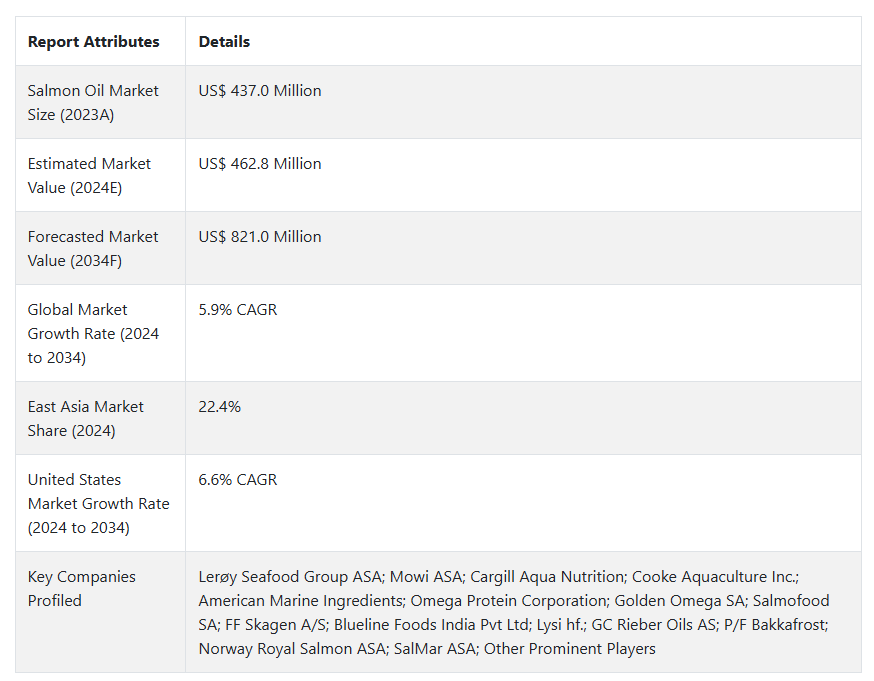Click the Report Attributes column header
Viewport: 874px width, 681px height.
[93, 42]
